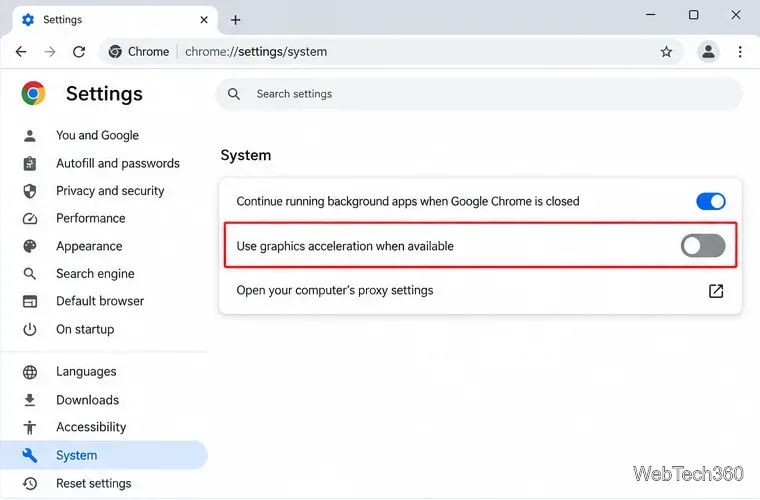Click the Search settings field
760x500 pixels.
[479, 94]
